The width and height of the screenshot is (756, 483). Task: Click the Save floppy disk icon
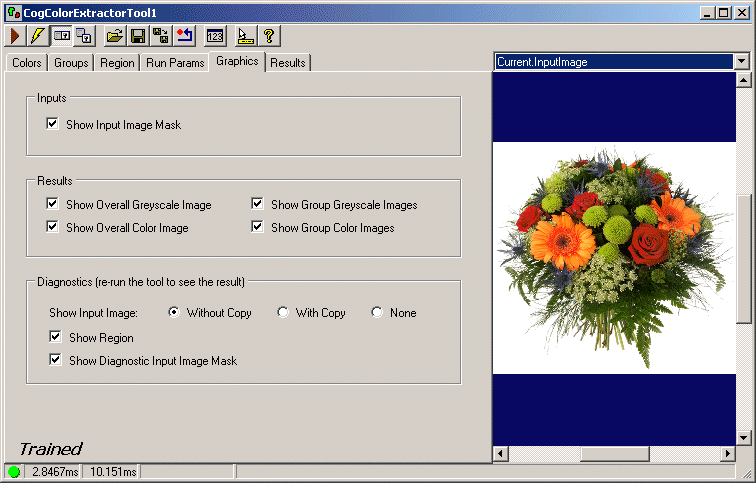tap(138, 36)
